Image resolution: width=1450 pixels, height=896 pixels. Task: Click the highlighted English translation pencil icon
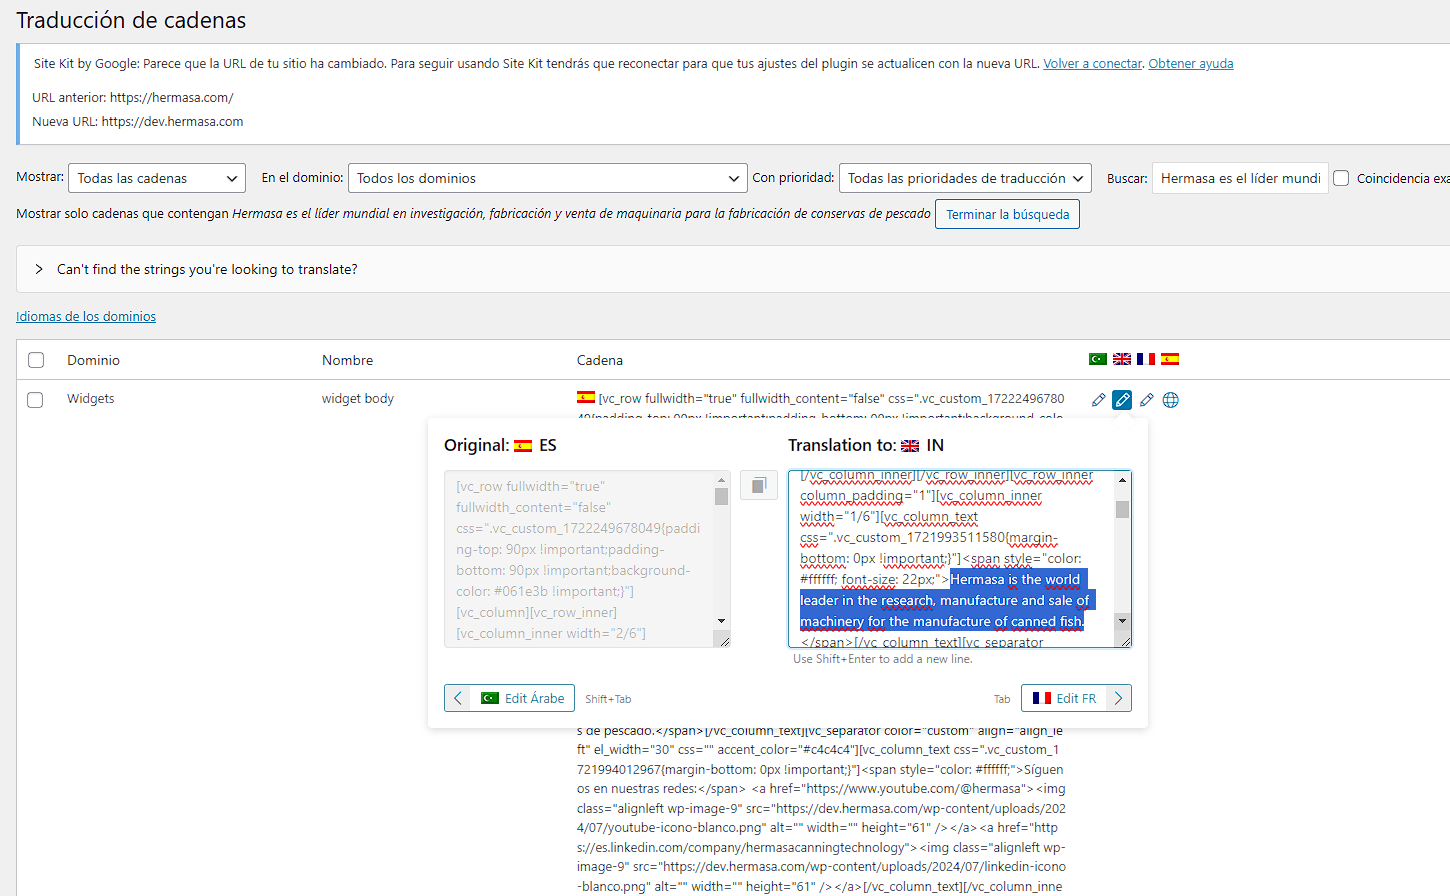1122,400
